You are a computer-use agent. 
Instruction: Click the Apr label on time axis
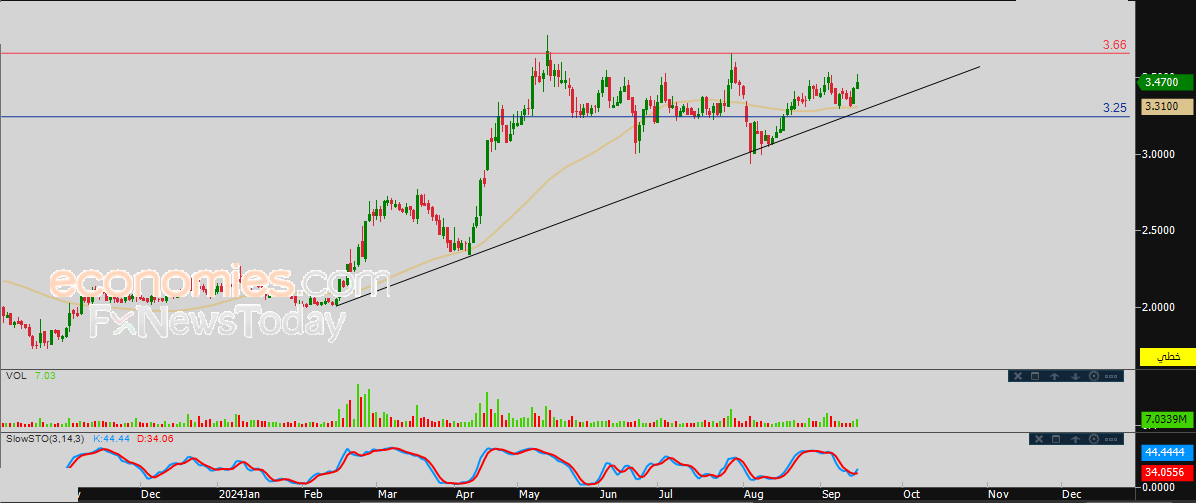click(x=464, y=494)
